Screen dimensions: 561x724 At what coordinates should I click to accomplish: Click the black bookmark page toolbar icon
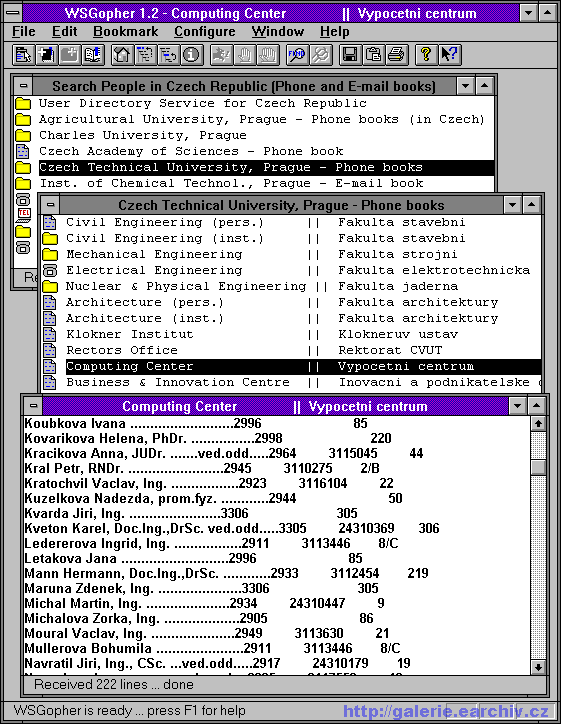47,55
